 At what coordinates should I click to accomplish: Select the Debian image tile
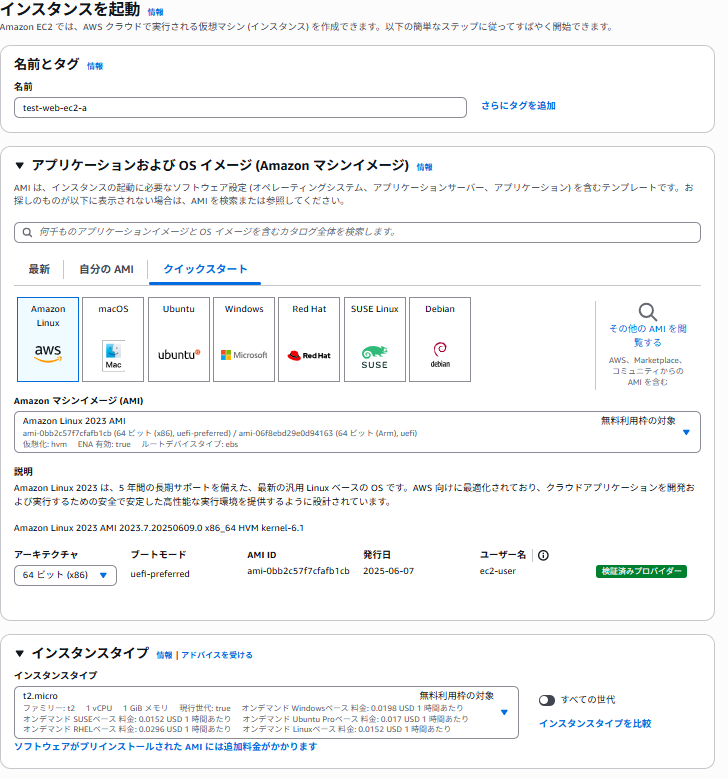440,339
